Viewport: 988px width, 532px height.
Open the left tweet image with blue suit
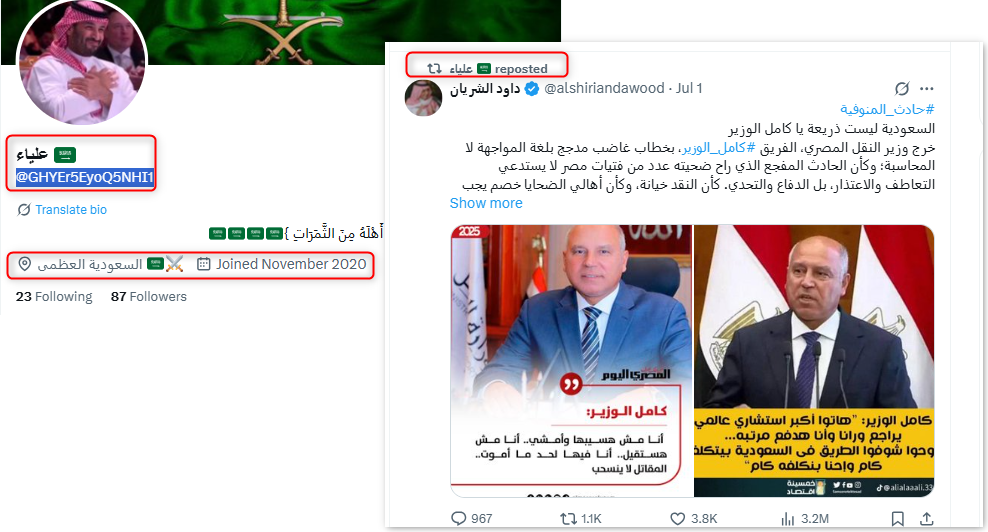571,361
